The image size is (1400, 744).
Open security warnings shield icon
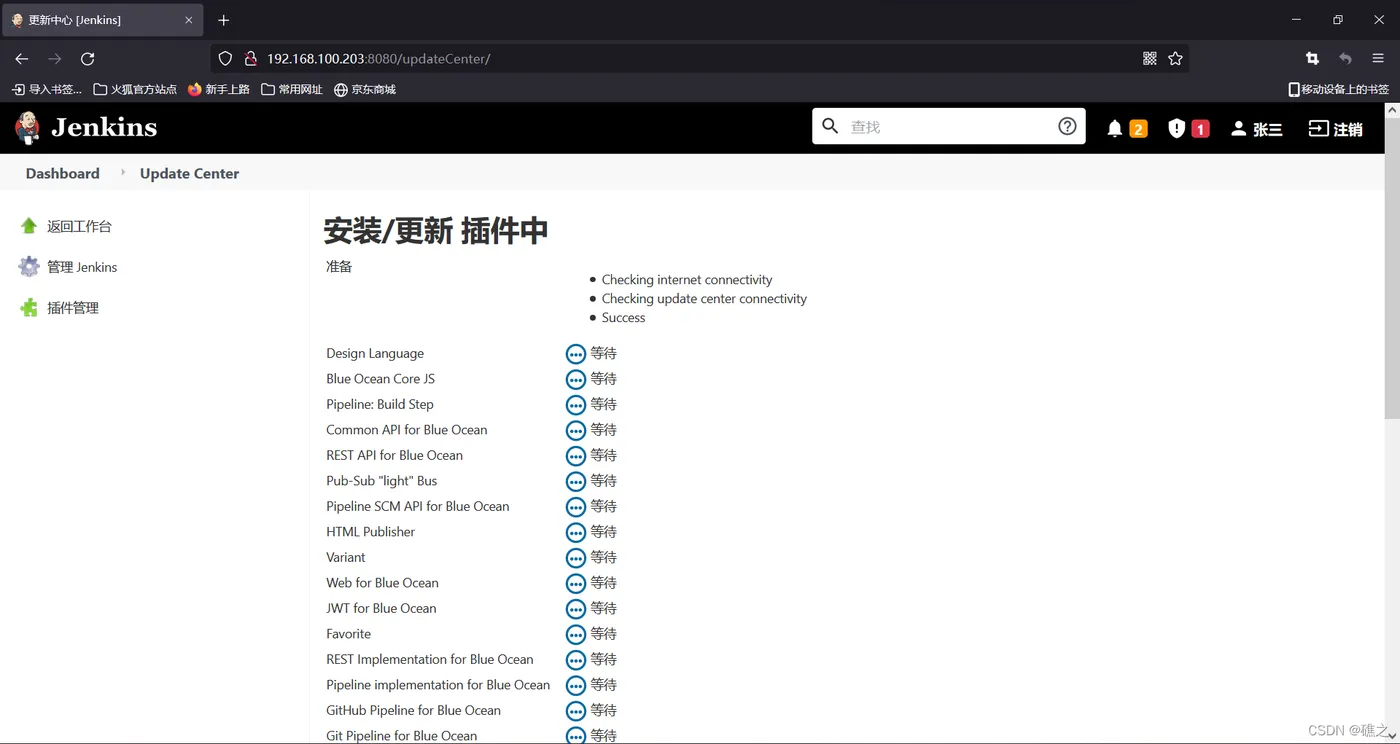tap(1176, 128)
